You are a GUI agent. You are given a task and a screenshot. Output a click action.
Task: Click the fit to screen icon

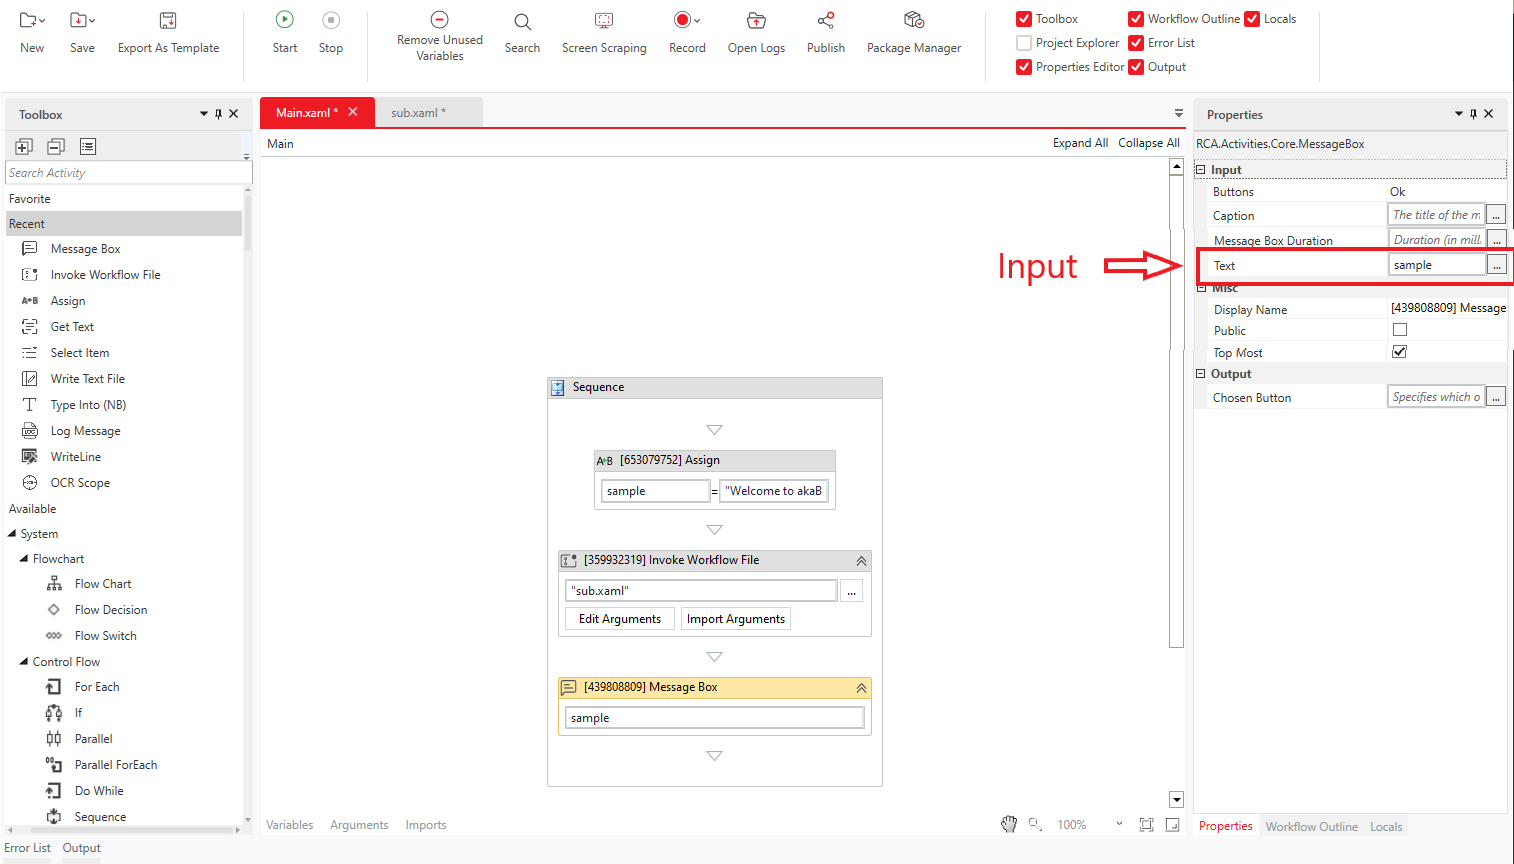click(1146, 825)
